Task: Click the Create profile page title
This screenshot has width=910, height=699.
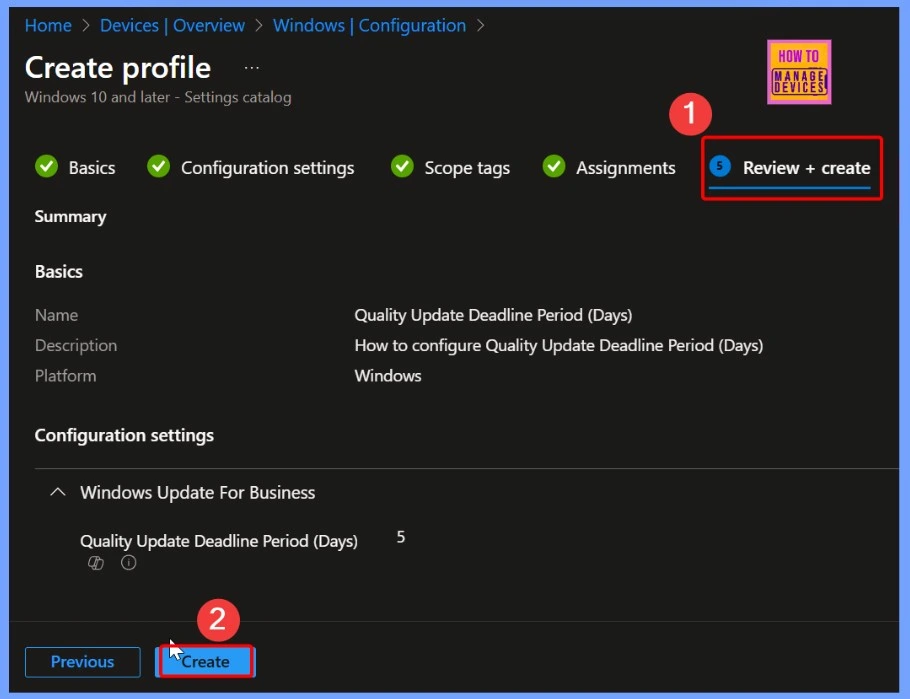Action: (118, 68)
